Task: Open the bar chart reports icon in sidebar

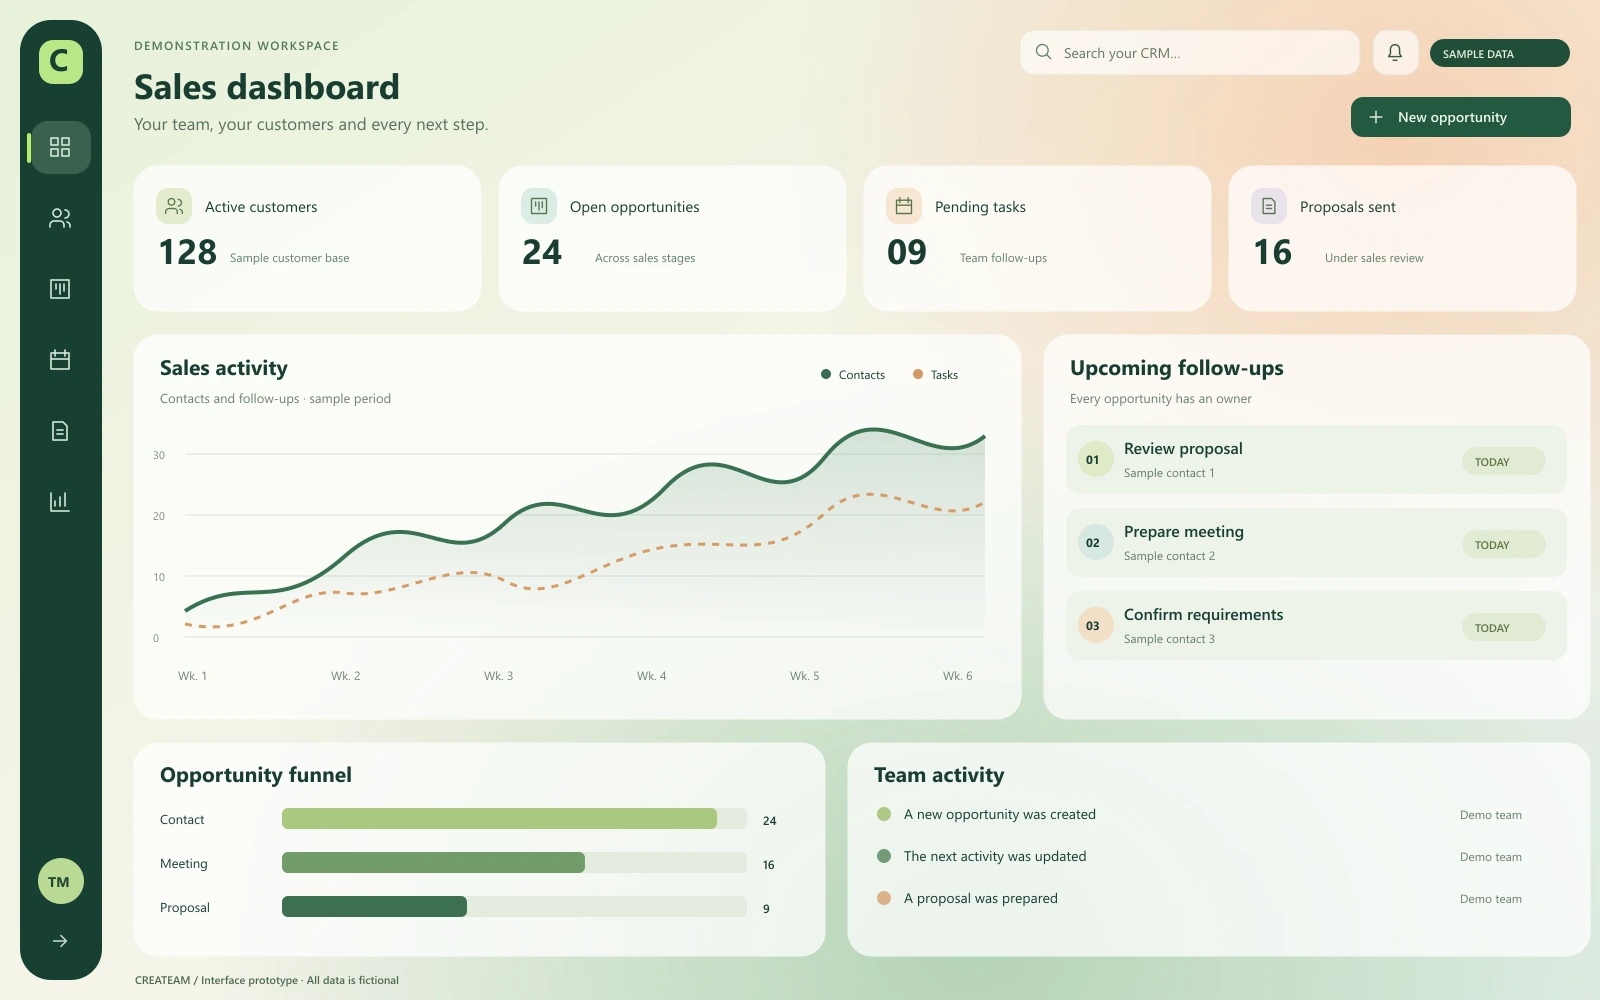Action: [x=60, y=501]
